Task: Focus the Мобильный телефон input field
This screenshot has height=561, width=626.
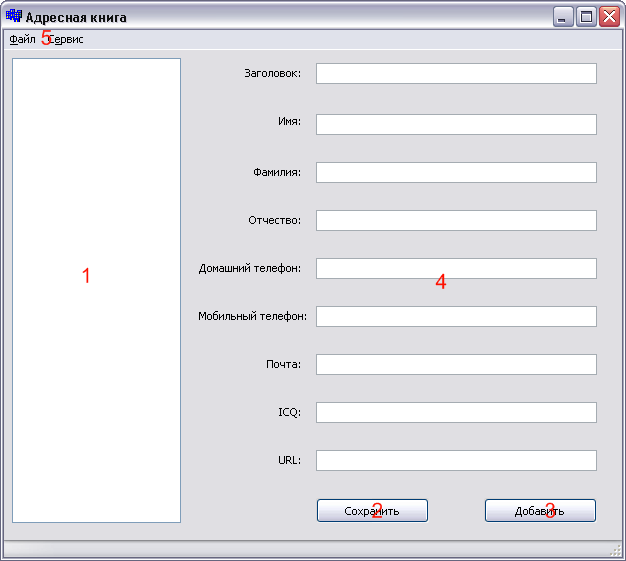Action: [x=456, y=316]
